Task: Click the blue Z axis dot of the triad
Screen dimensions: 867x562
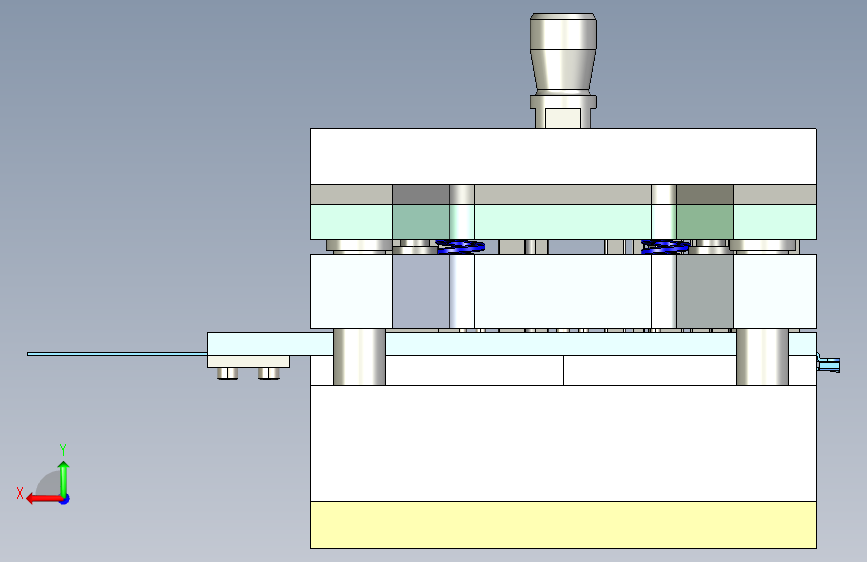Action: [x=65, y=499]
